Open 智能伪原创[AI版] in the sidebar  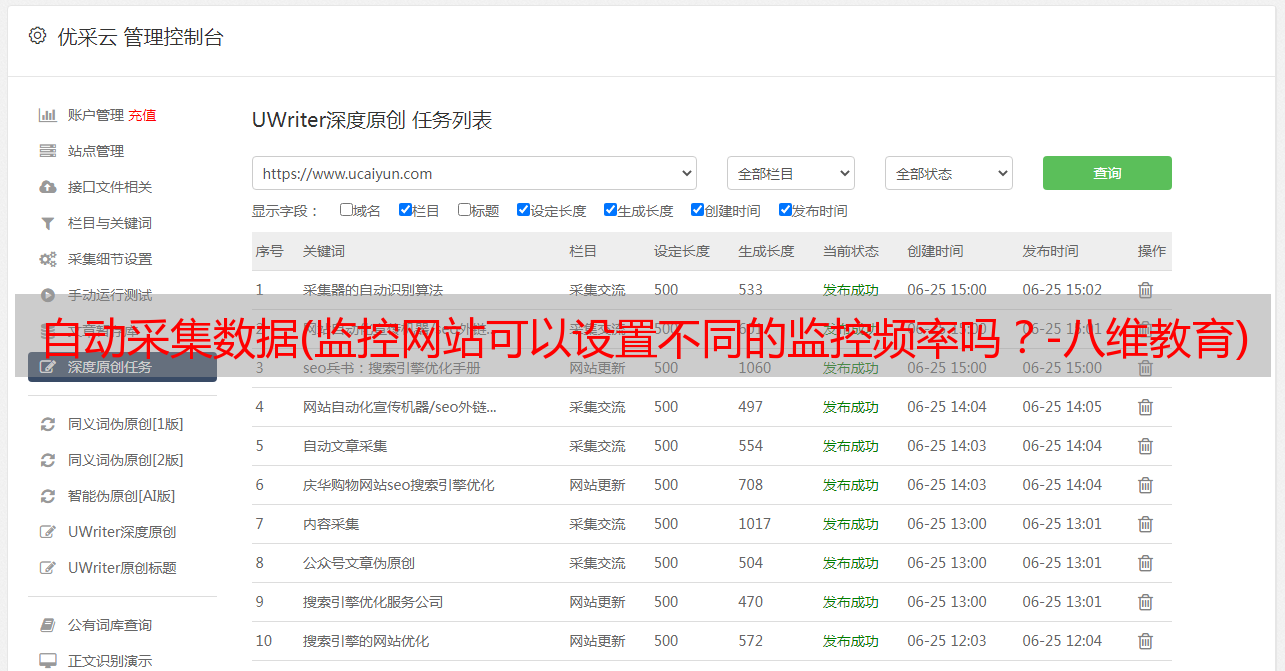[x=122, y=496]
